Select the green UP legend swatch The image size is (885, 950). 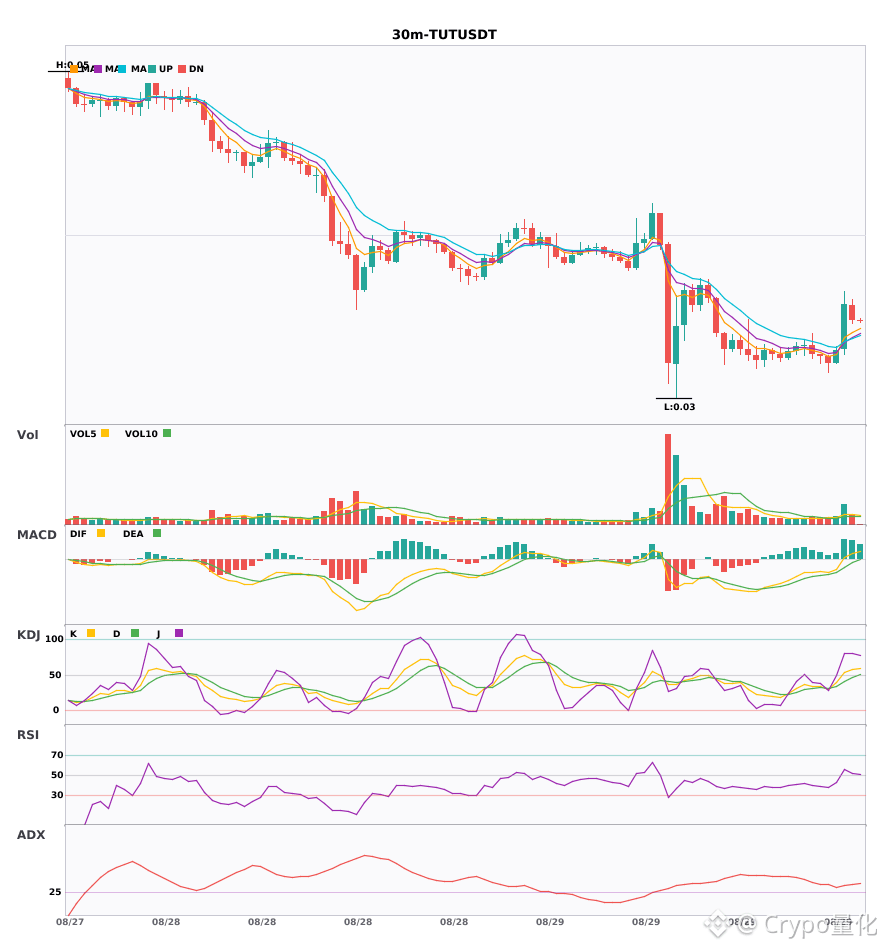pyautogui.click(x=152, y=69)
